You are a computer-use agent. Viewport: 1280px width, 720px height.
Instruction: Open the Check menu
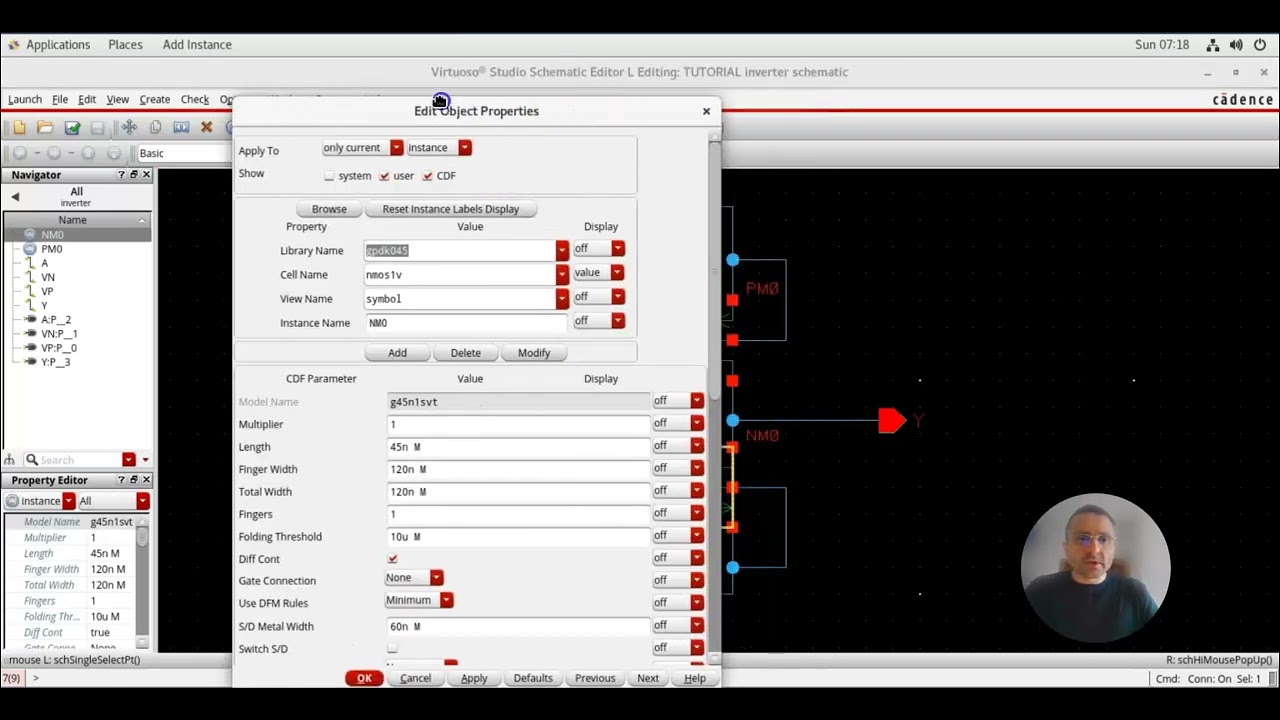[195, 99]
